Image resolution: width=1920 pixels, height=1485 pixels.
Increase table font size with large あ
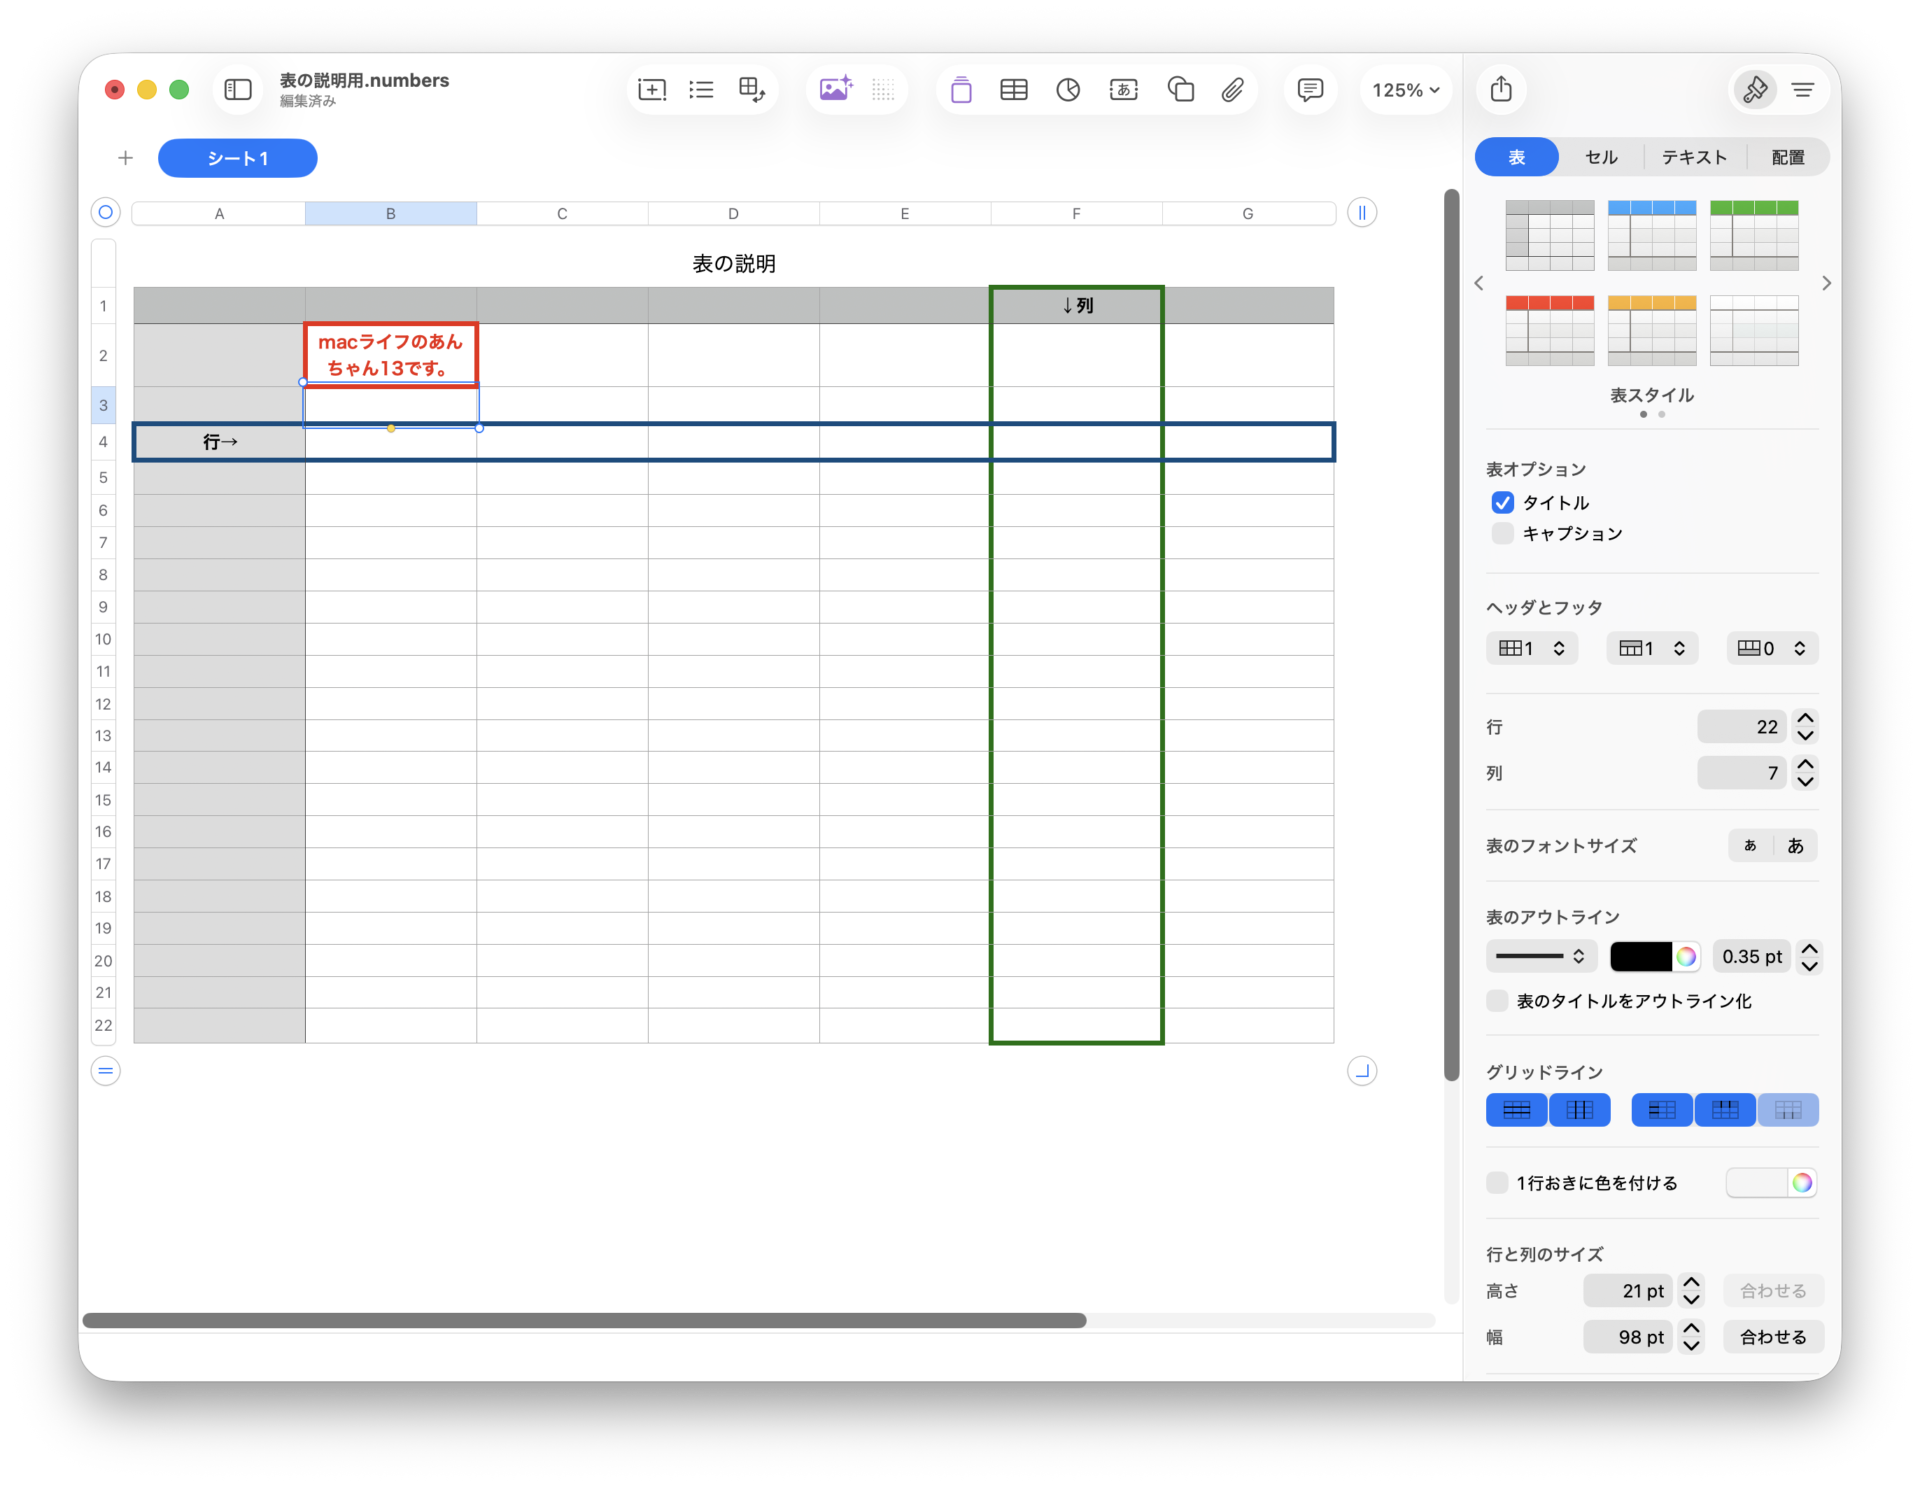[x=1795, y=846]
